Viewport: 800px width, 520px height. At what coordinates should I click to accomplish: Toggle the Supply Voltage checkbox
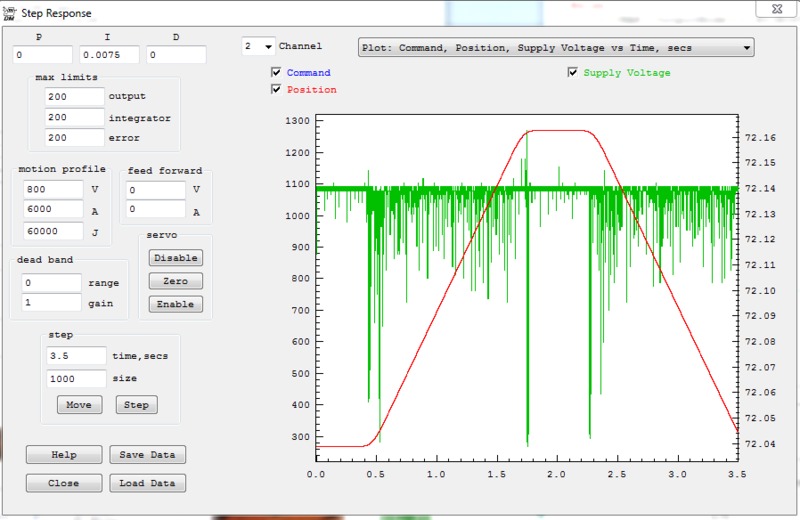tap(573, 73)
